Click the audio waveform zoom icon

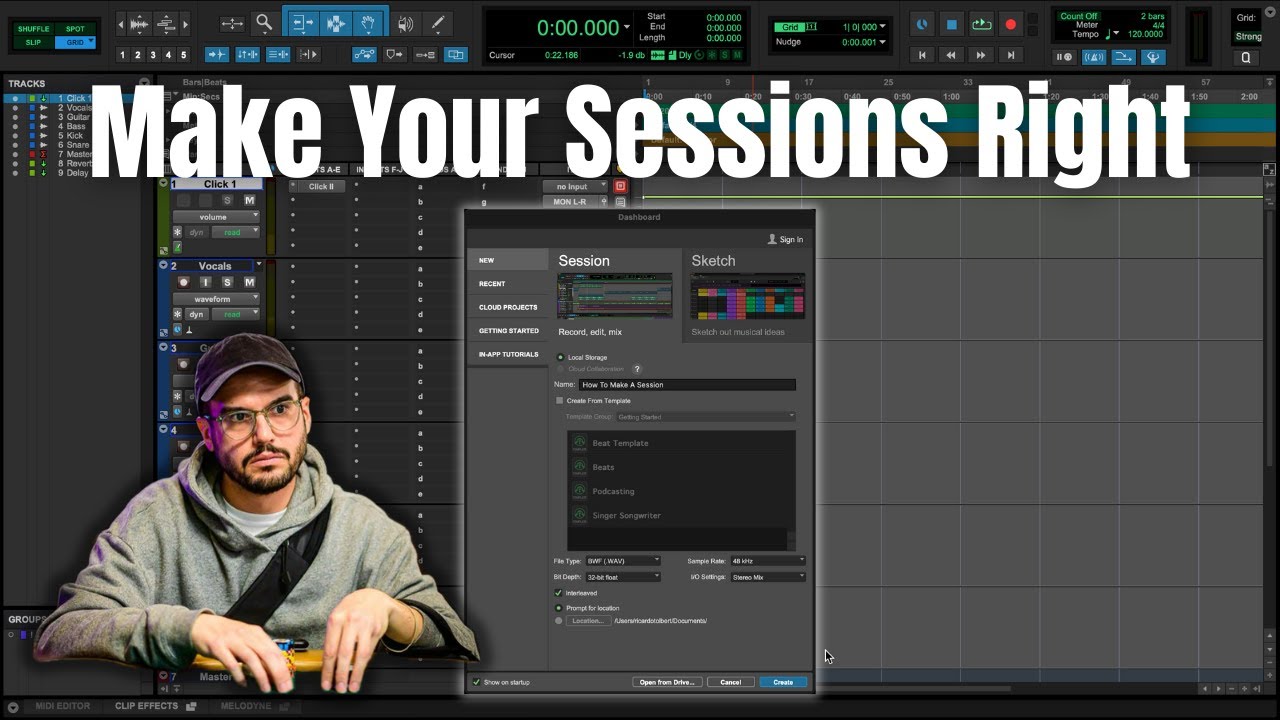139,23
